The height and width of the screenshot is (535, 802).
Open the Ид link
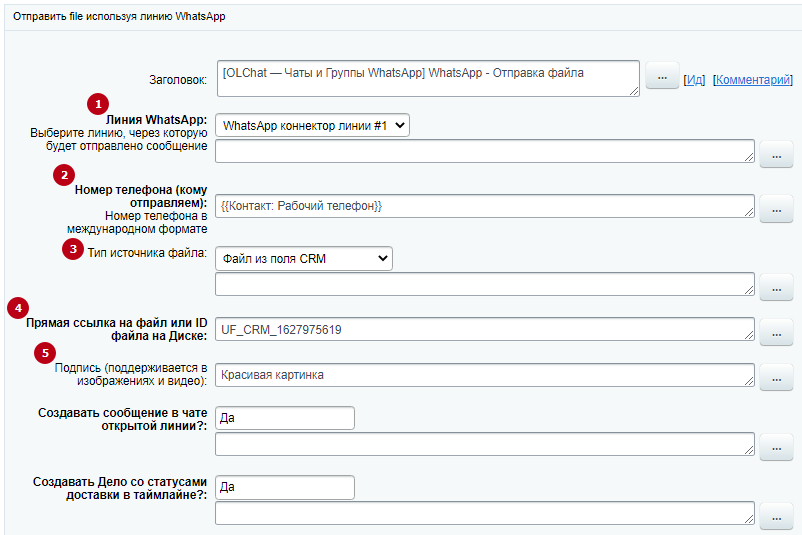[694, 80]
